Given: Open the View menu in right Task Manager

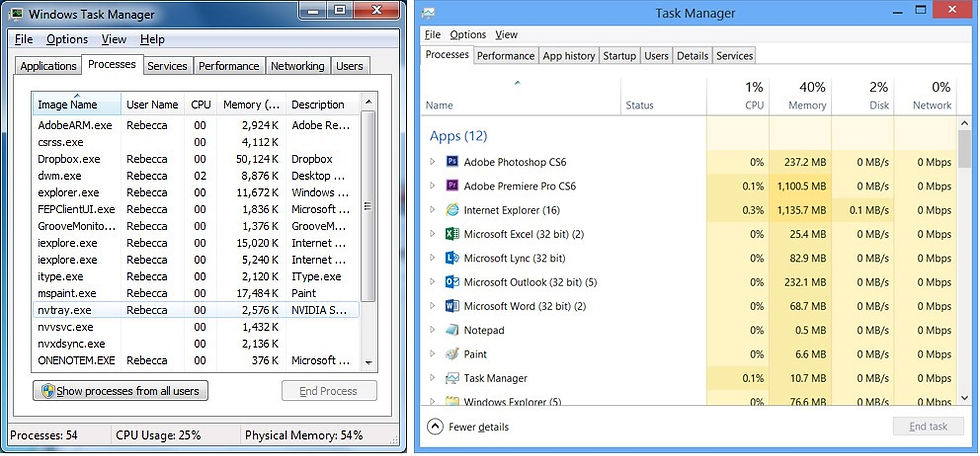Looking at the screenshot, I should [506, 34].
